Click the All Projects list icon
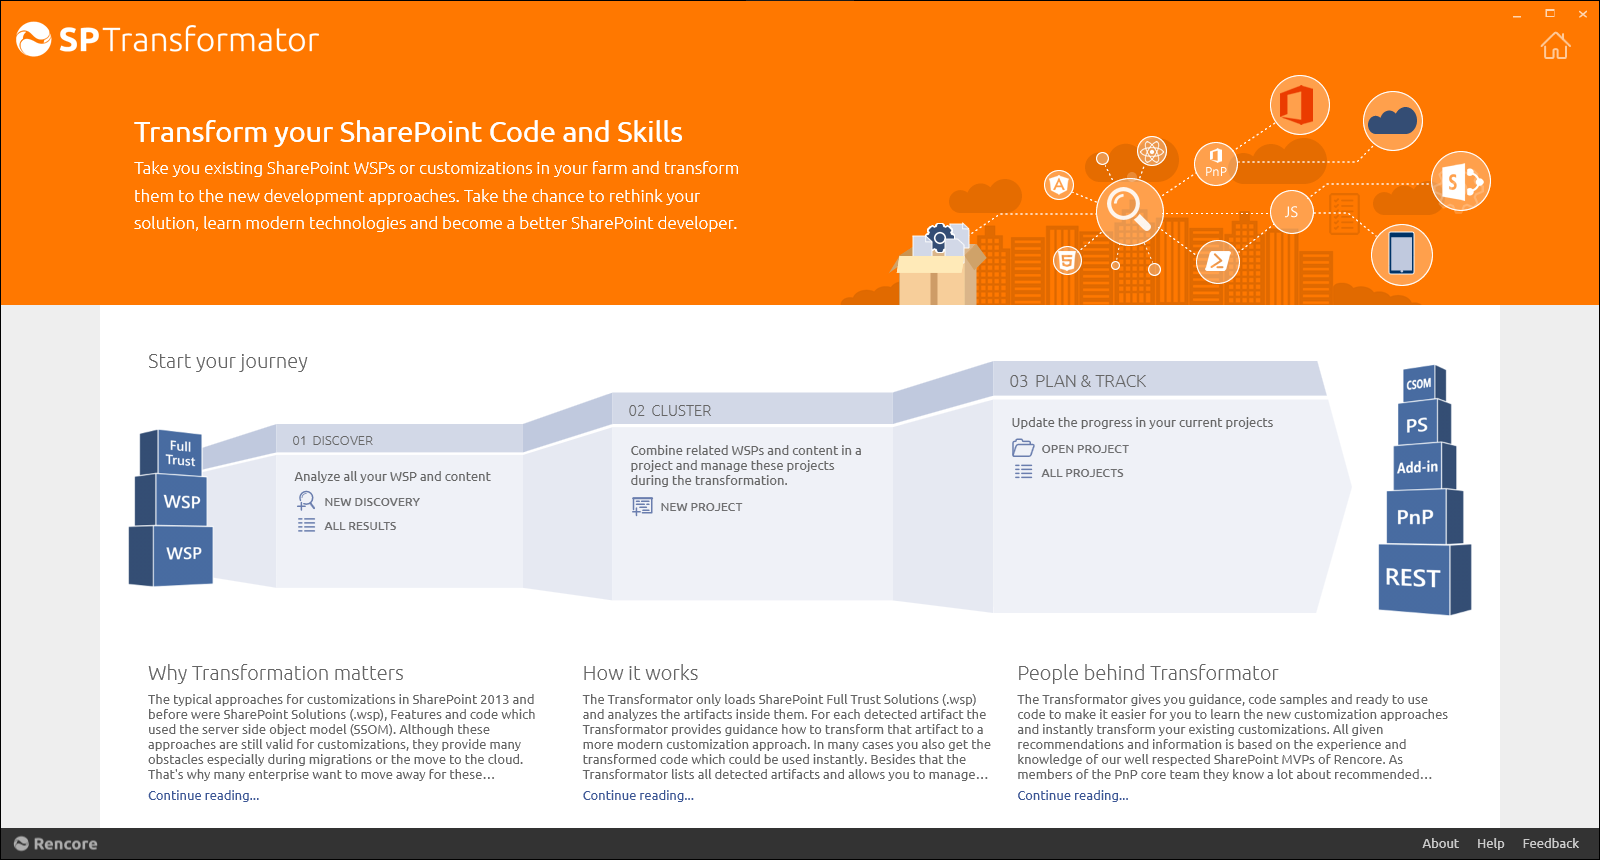1600x860 pixels. click(1023, 472)
